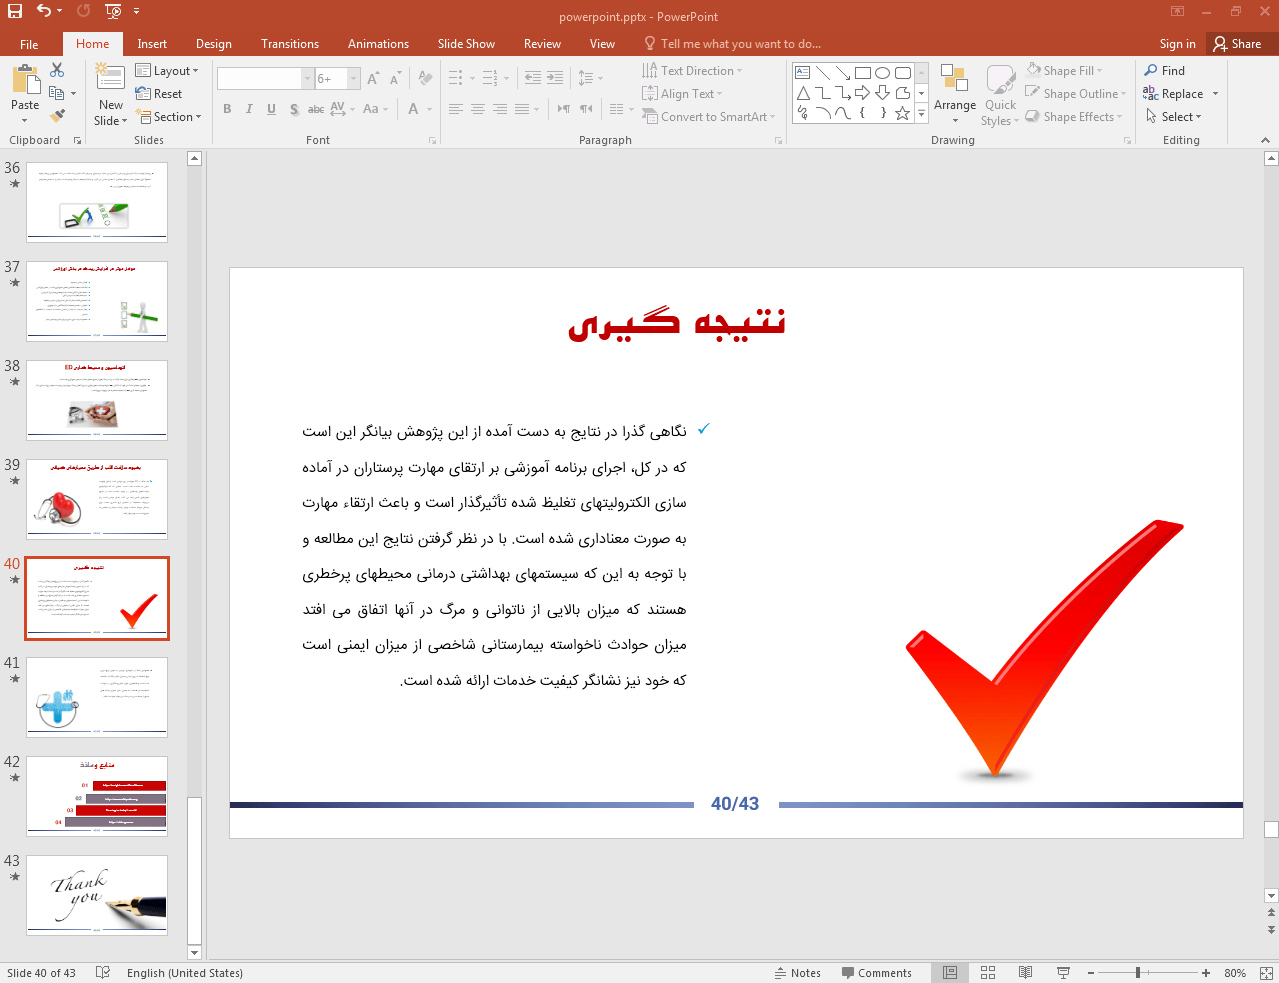Open the Animations tab
This screenshot has width=1279, height=983.
[378, 44]
